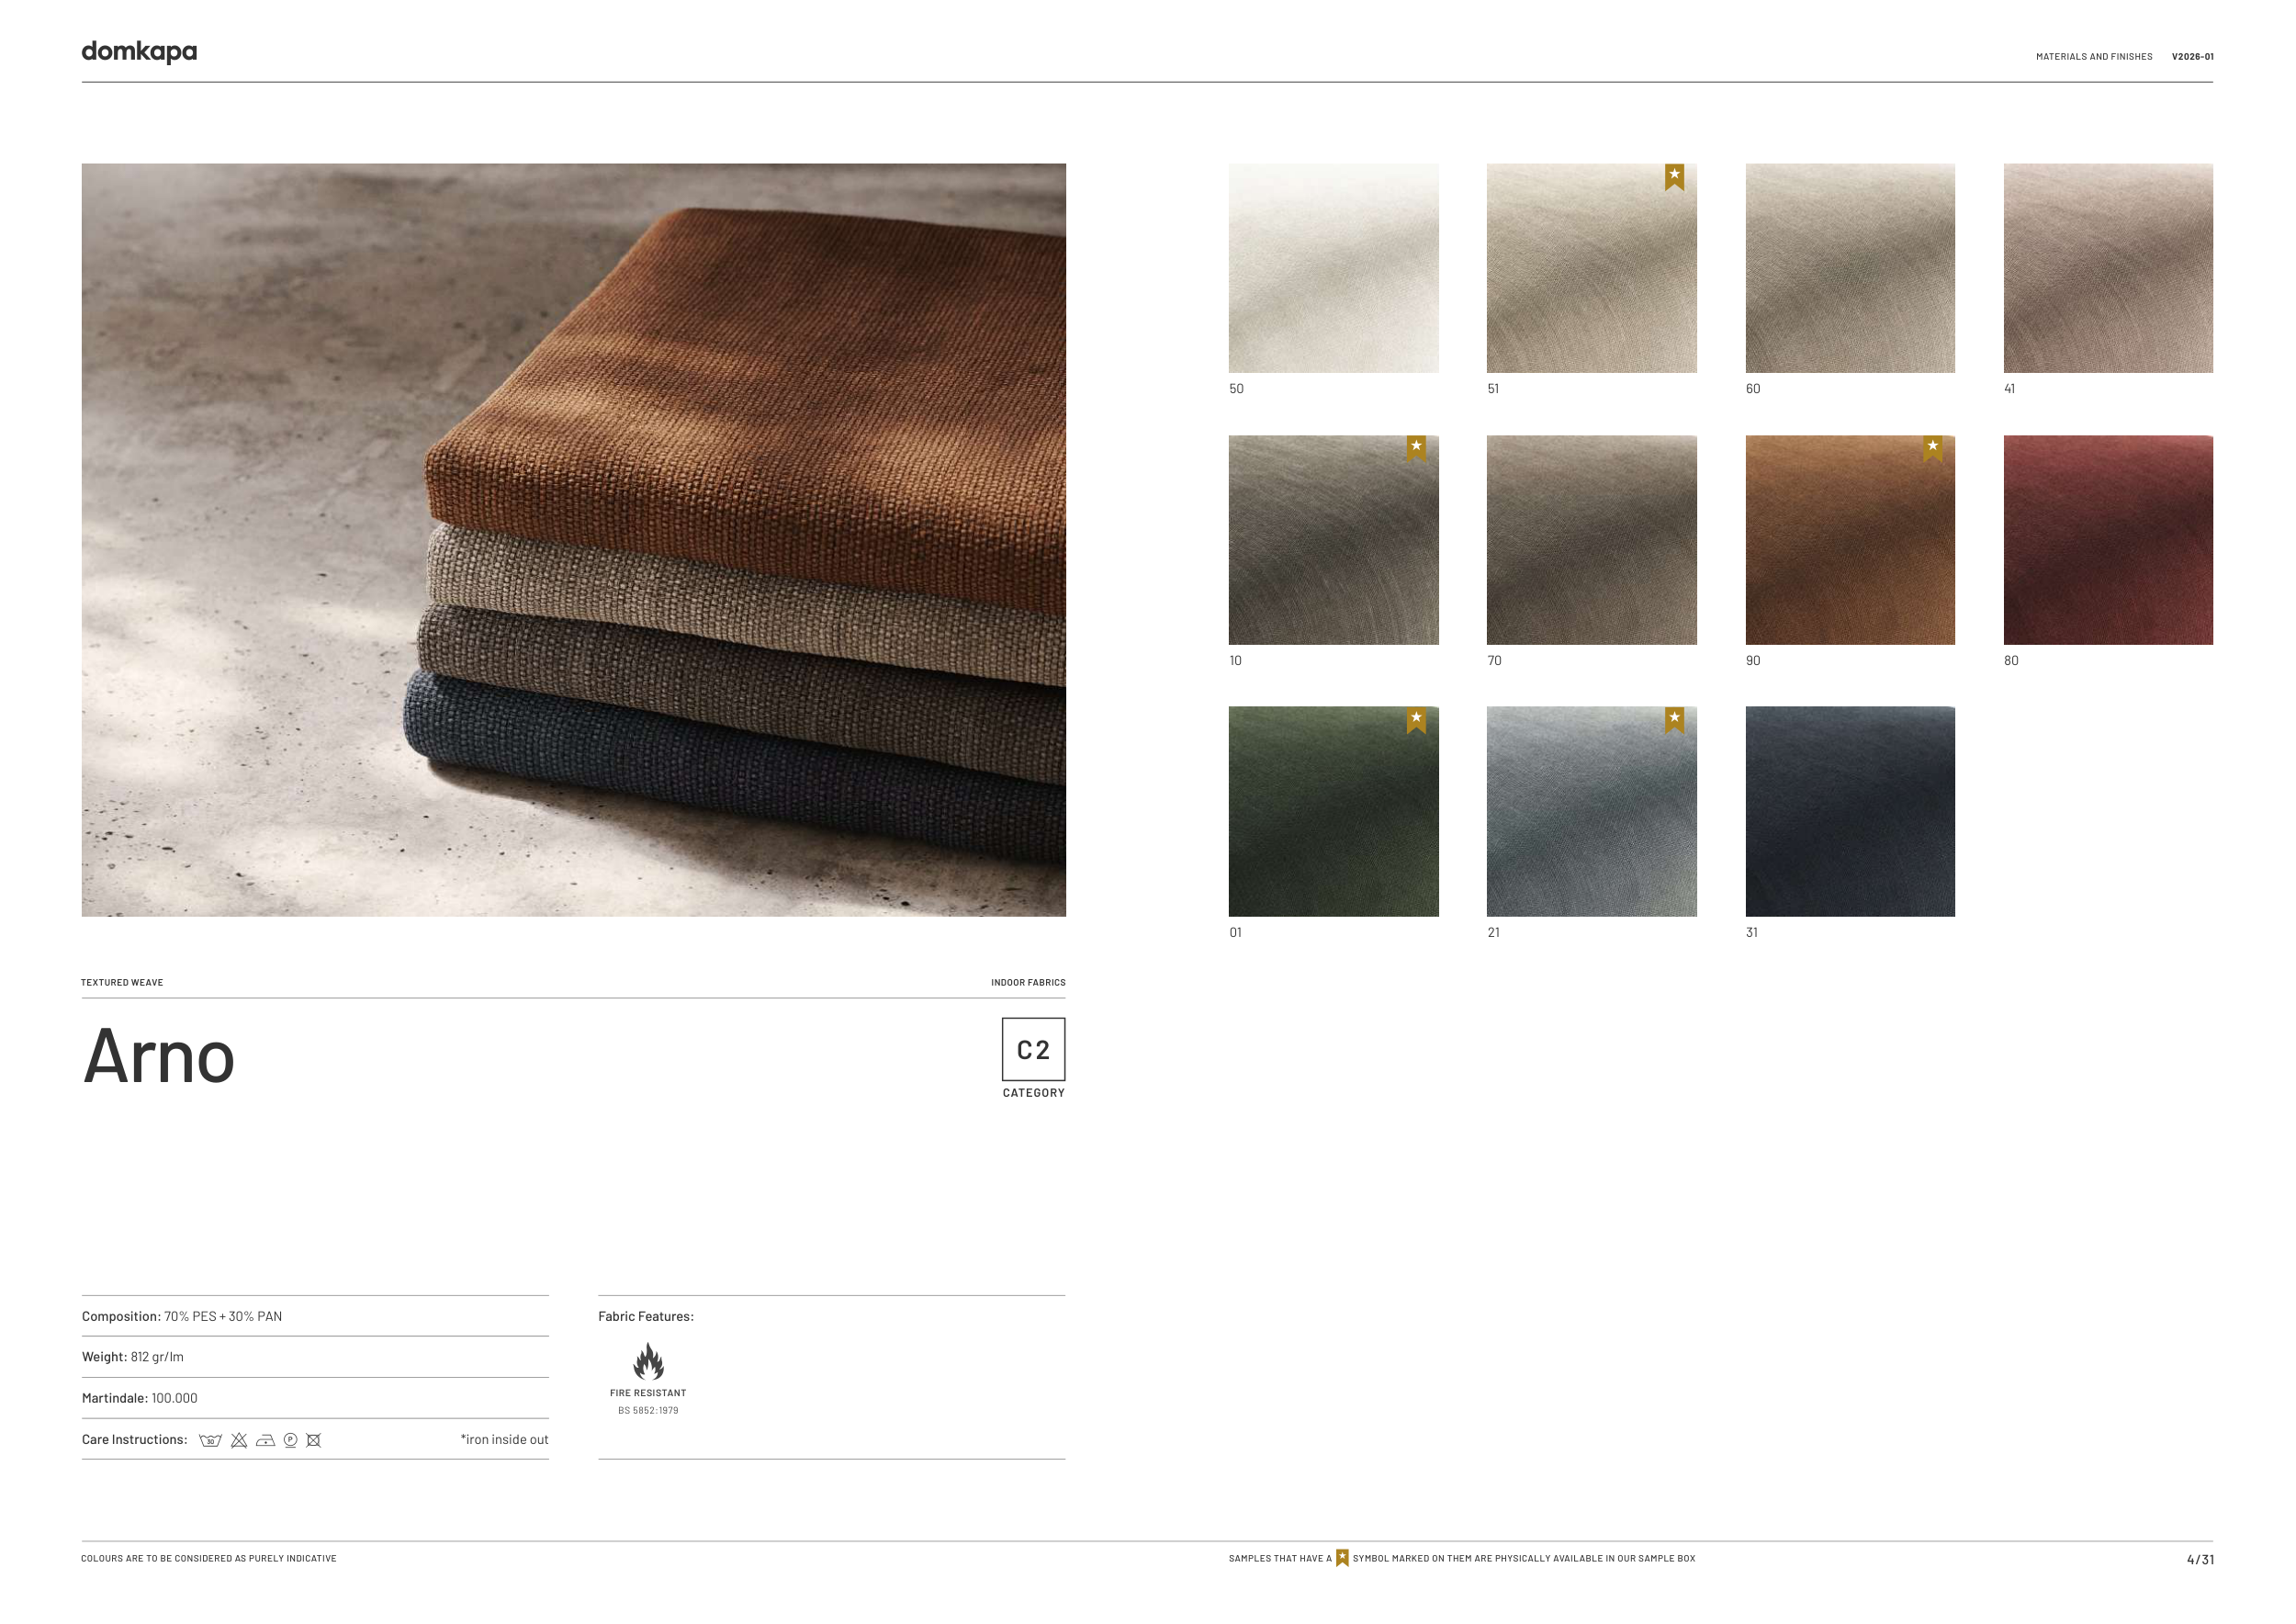Click the dry-clean P circle icon
Viewport: 2296px width, 1624px height.
[x=290, y=1440]
